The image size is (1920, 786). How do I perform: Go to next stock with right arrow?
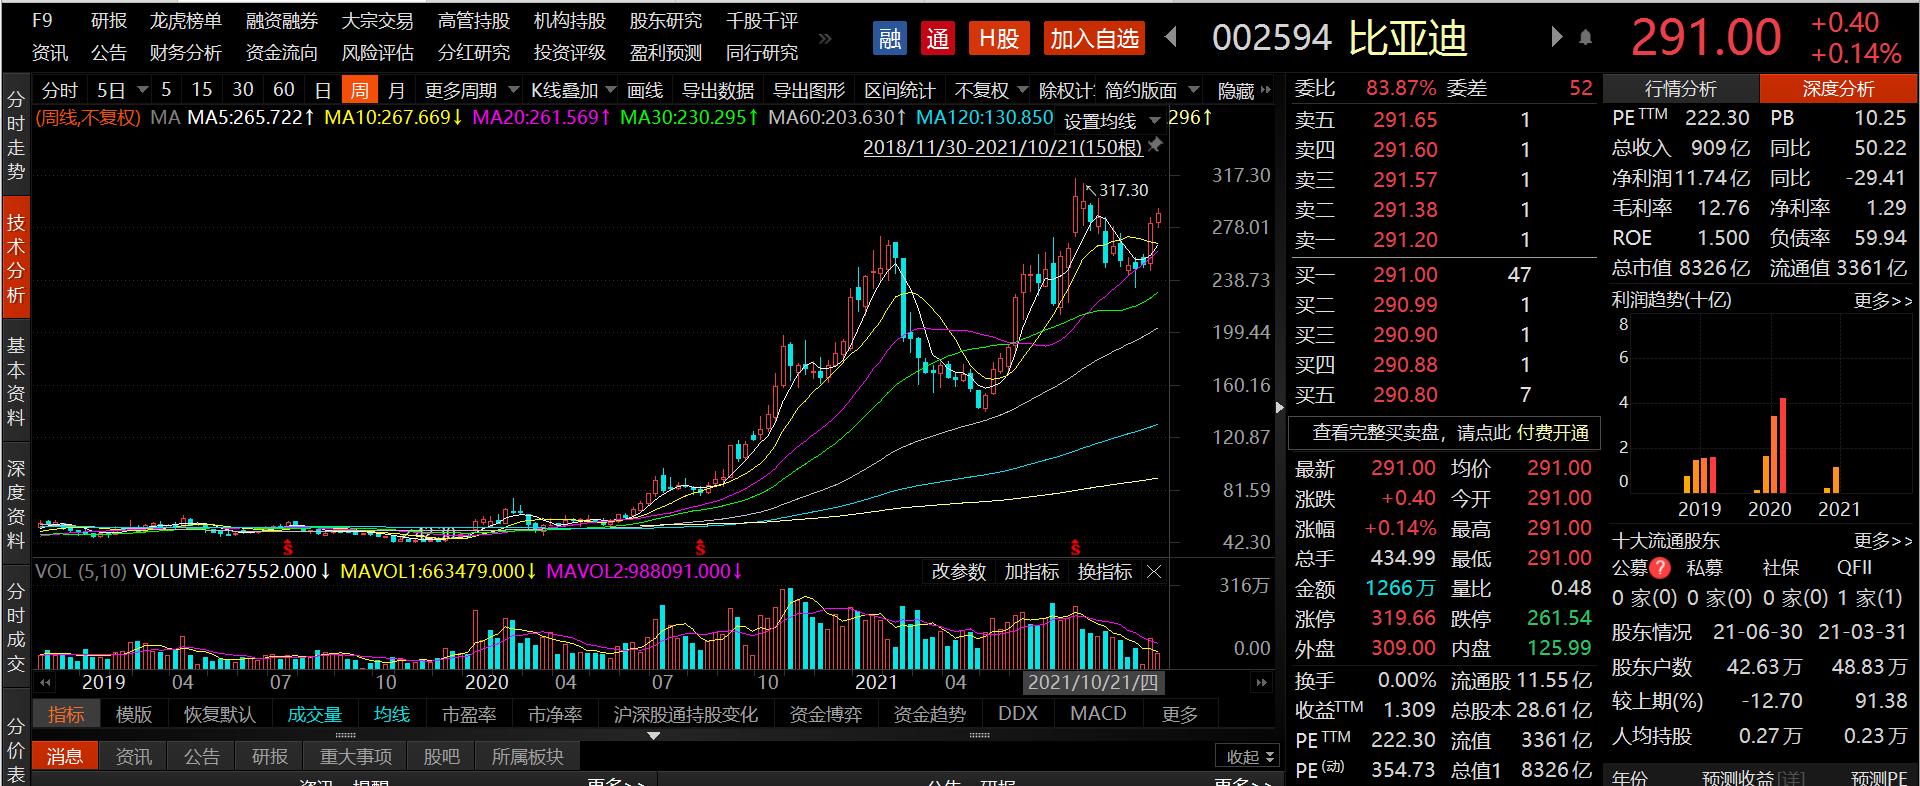pos(1556,38)
